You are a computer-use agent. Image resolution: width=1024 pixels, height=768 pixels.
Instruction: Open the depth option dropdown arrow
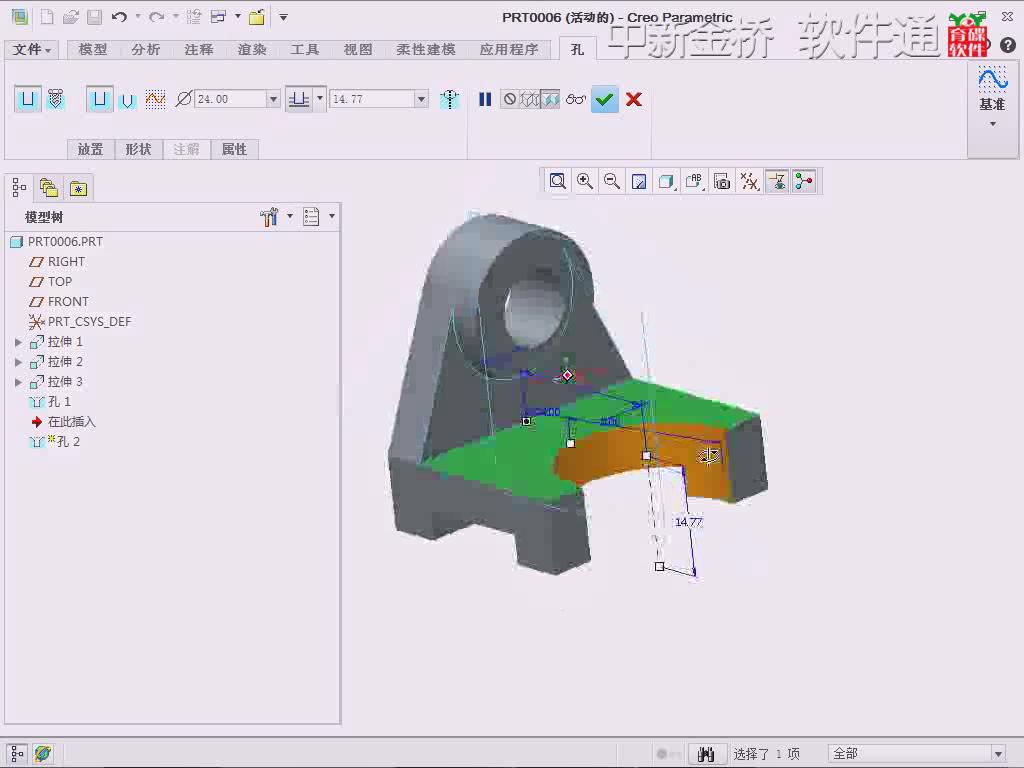(320, 99)
